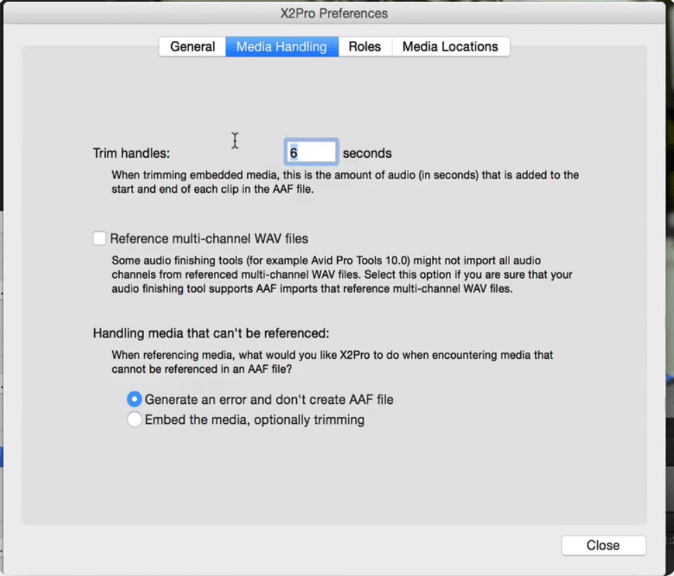Screen dimensions: 674x576
Task: Switch to the General tab
Action: [192, 46]
